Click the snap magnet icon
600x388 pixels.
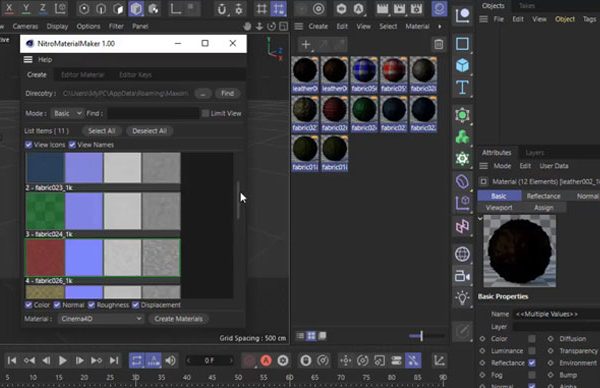tap(222, 8)
